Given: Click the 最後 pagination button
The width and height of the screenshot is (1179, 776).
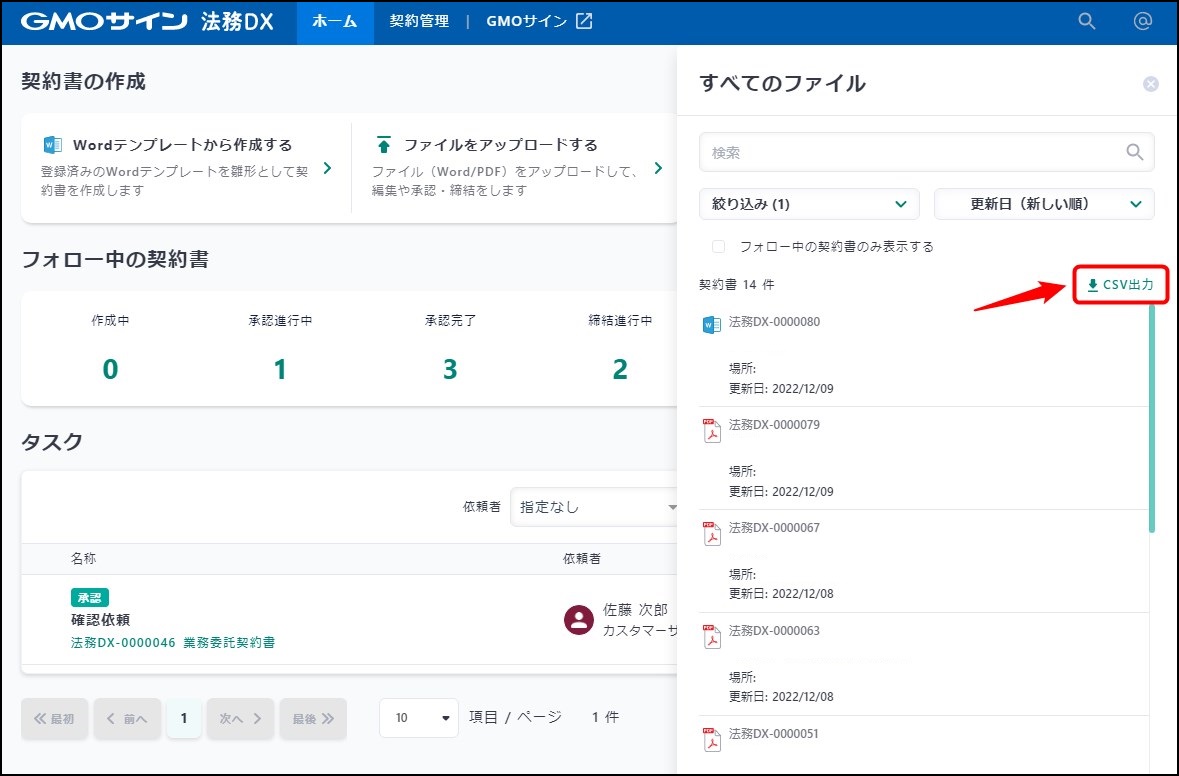Looking at the screenshot, I should pos(313,719).
